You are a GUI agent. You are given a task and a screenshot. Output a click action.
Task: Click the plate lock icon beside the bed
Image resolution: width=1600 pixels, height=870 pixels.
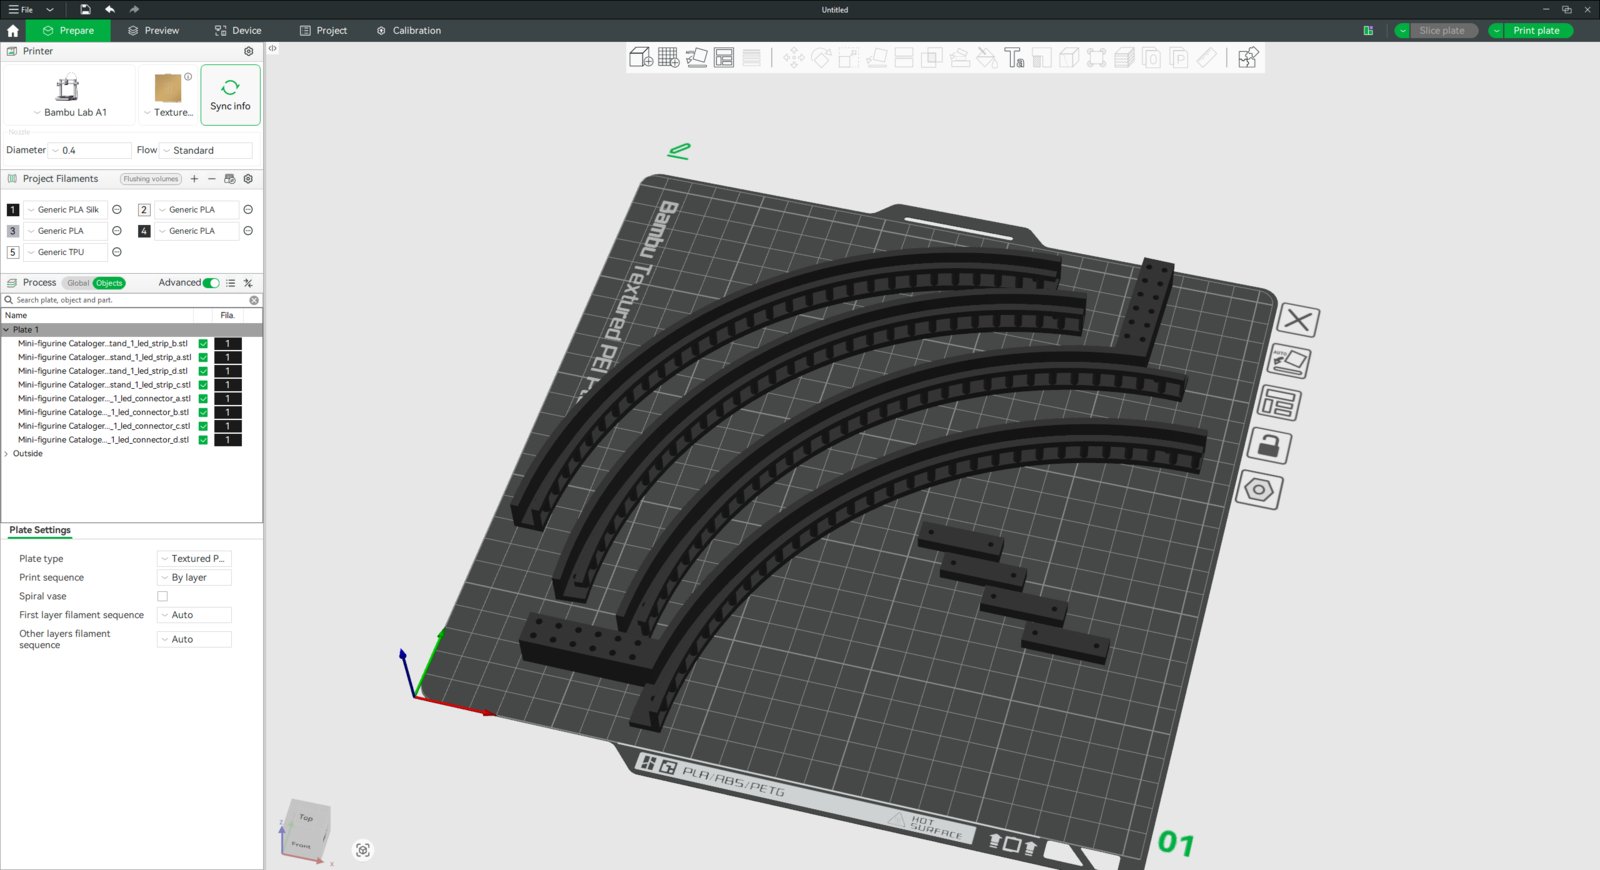pyautogui.click(x=1269, y=446)
